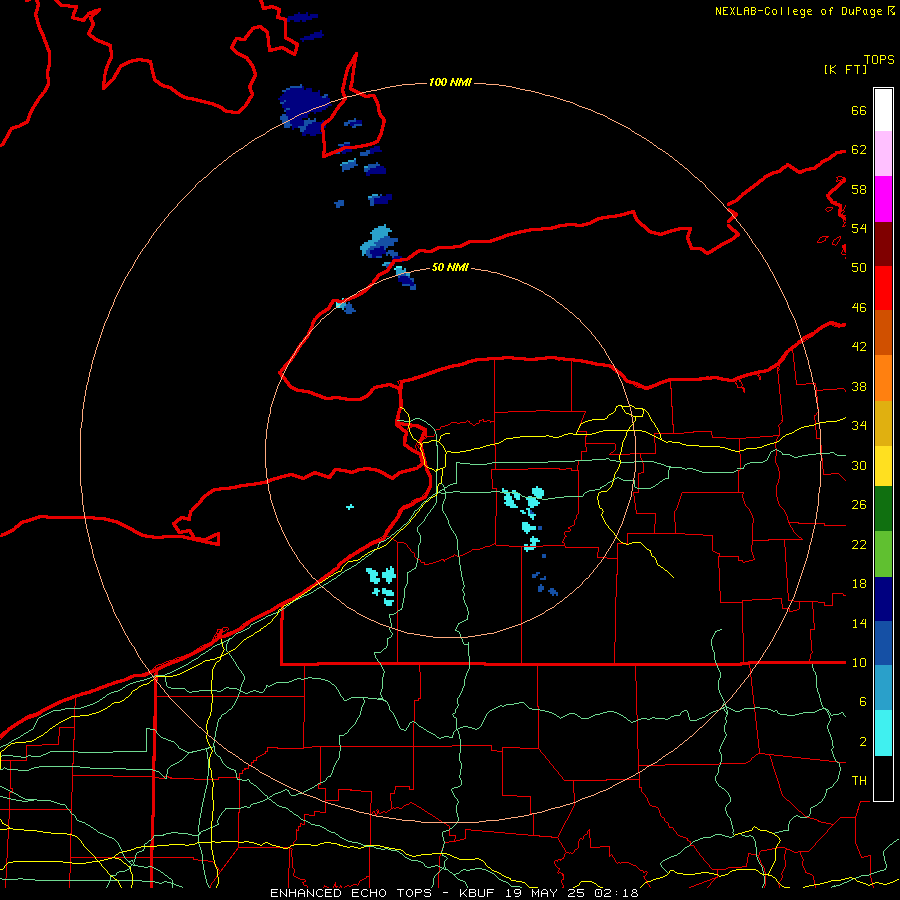Screen dimensions: 900x900
Task: Click the '100 NMI' range ring label
Action: tap(450, 82)
